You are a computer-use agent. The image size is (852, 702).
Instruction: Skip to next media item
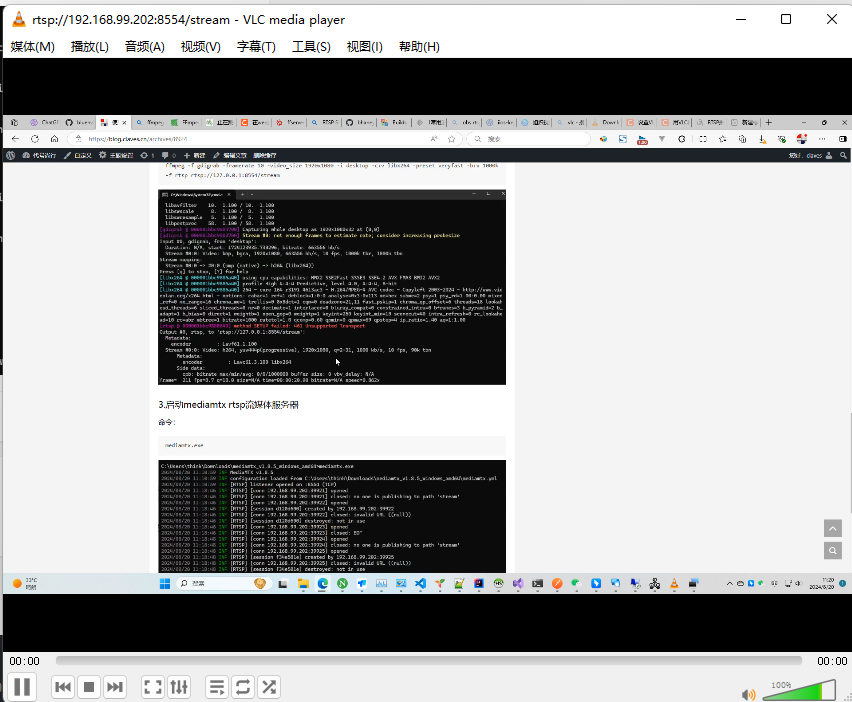coord(115,687)
